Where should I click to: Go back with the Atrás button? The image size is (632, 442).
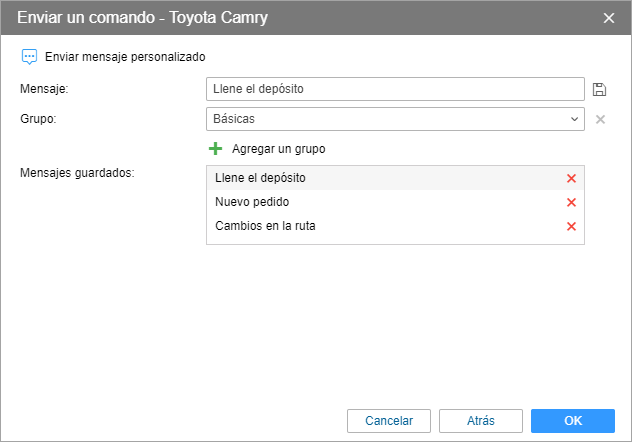[x=480, y=421]
